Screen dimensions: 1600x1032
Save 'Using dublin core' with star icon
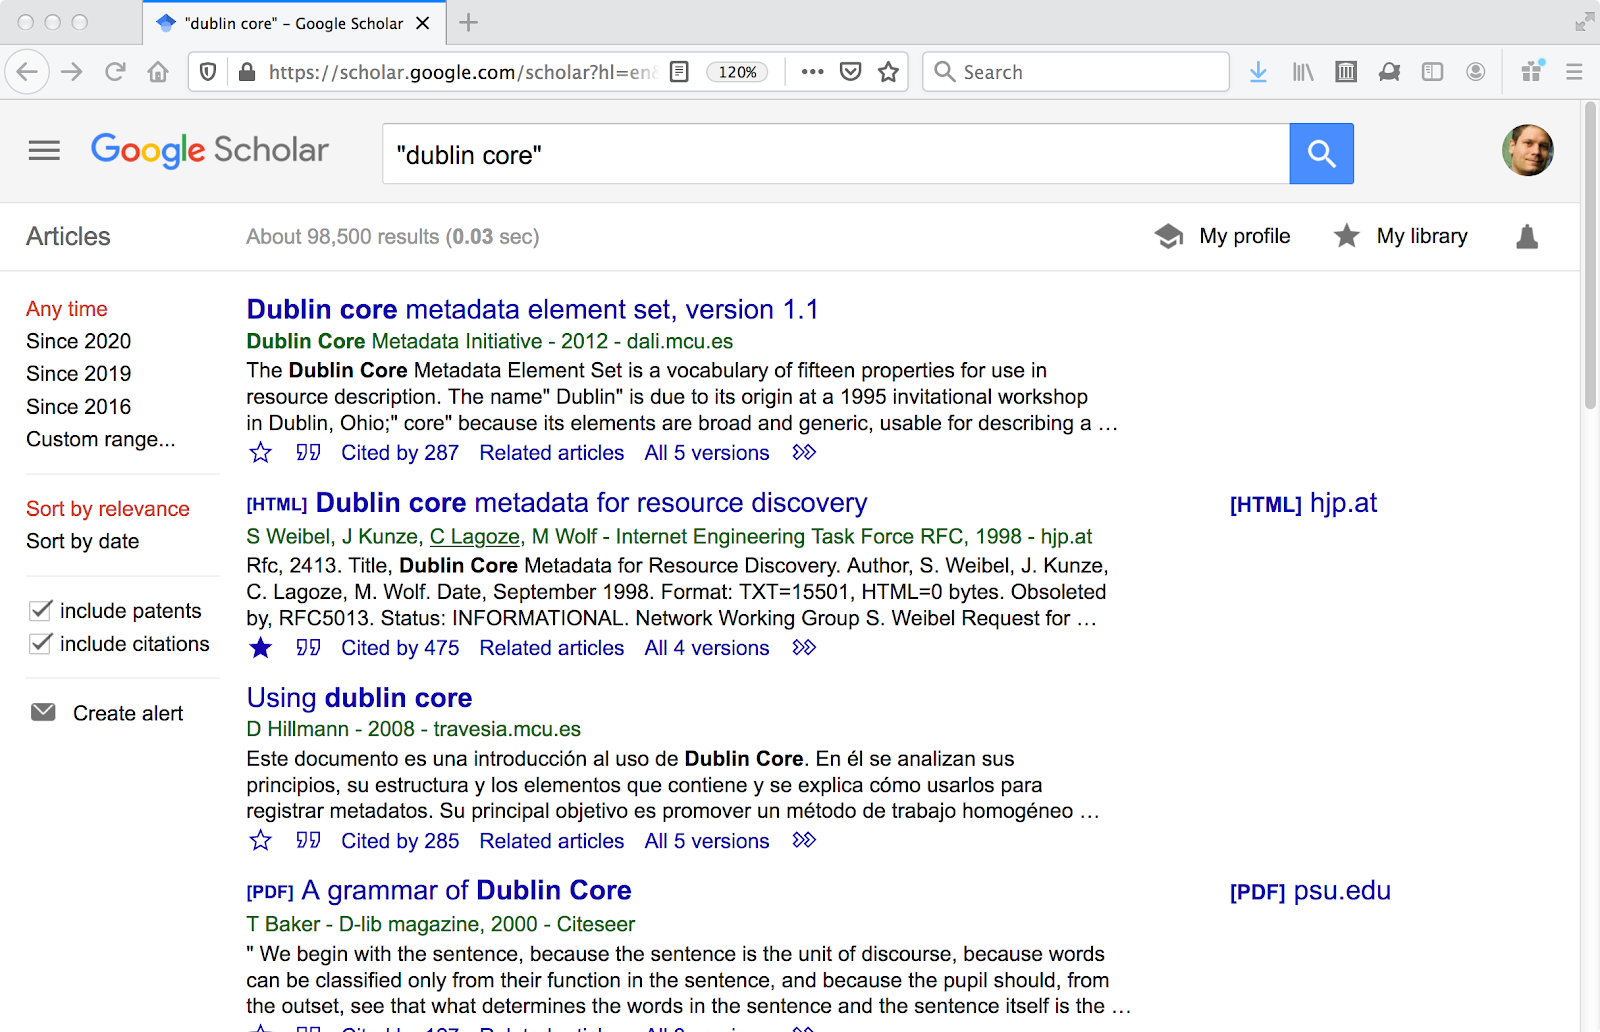tap(260, 841)
